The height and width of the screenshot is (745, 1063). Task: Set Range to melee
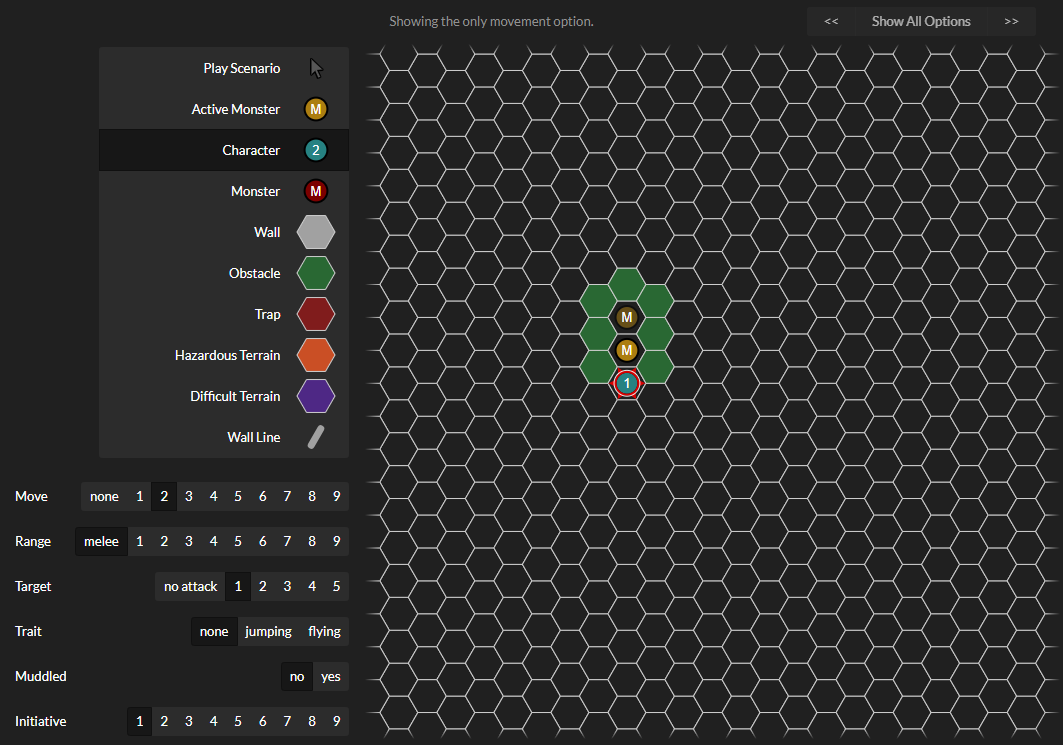click(x=102, y=542)
